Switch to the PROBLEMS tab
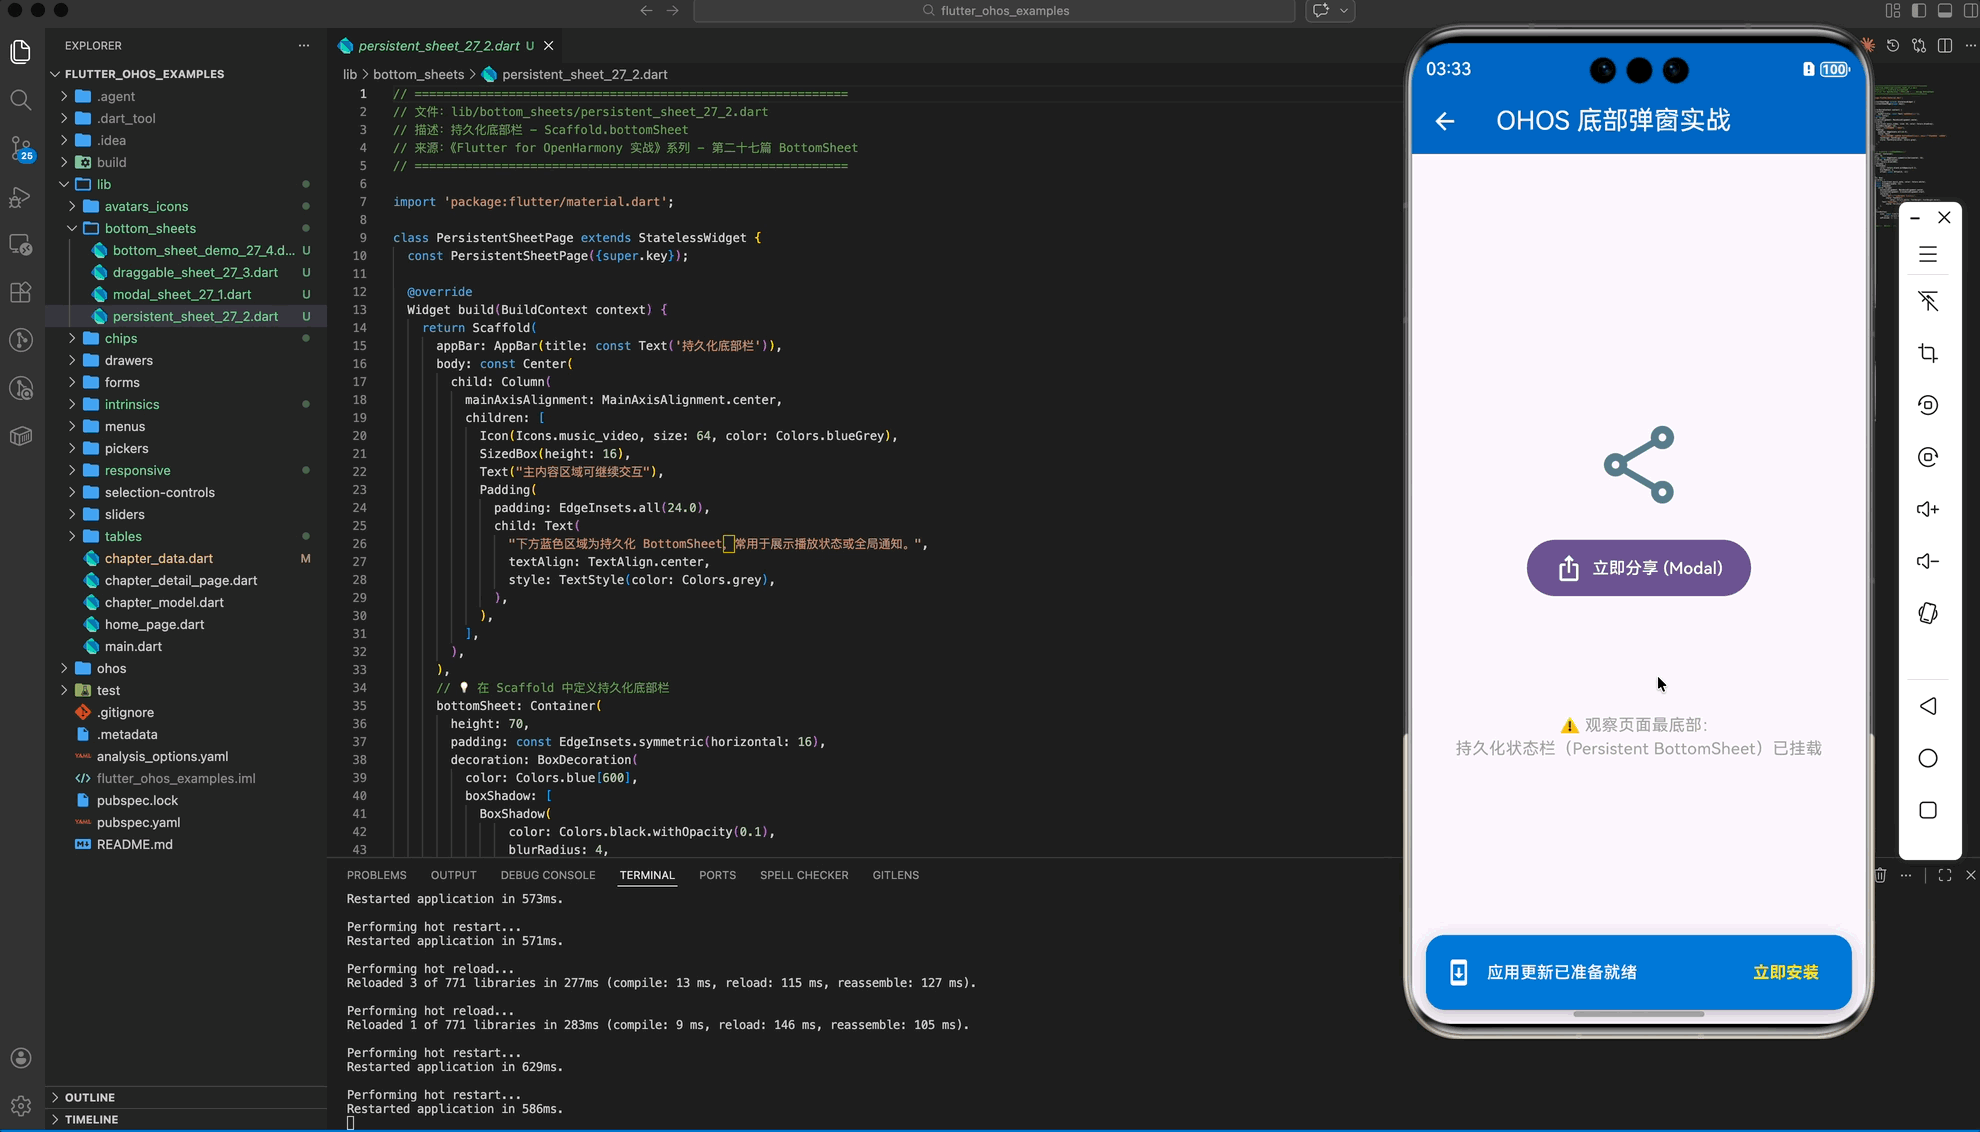Viewport: 1980px width, 1132px height. tap(376, 875)
